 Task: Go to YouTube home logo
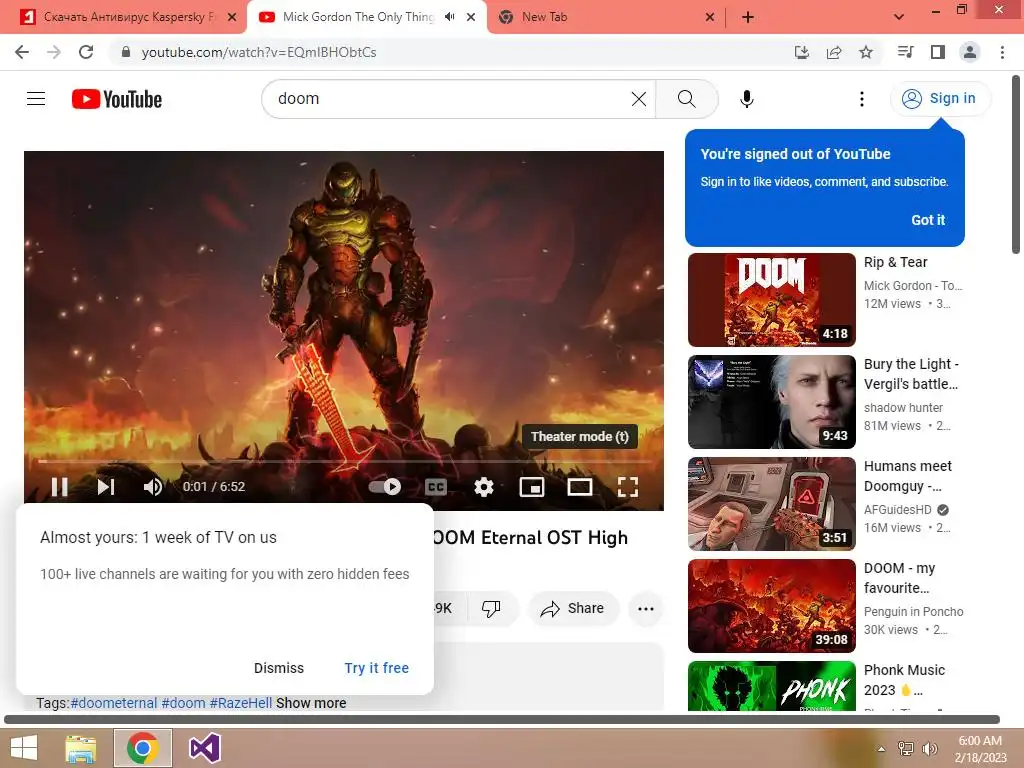coord(117,99)
